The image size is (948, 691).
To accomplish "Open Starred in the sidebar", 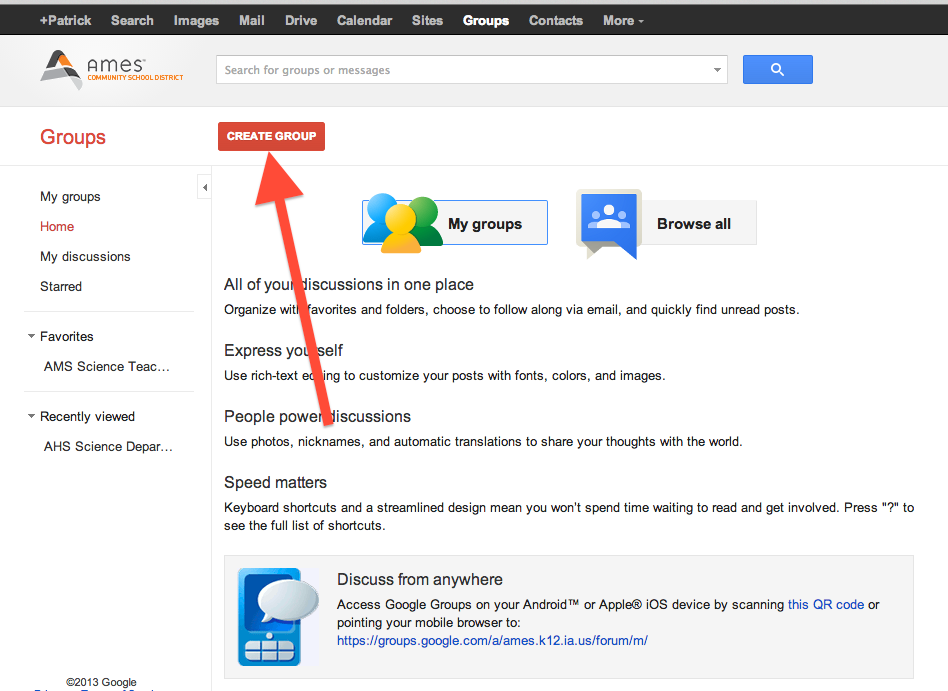I will coord(61,286).
